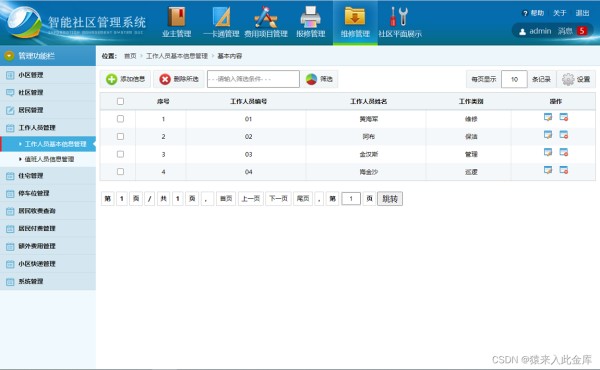Toggle the select-all header checkbox

120,101
